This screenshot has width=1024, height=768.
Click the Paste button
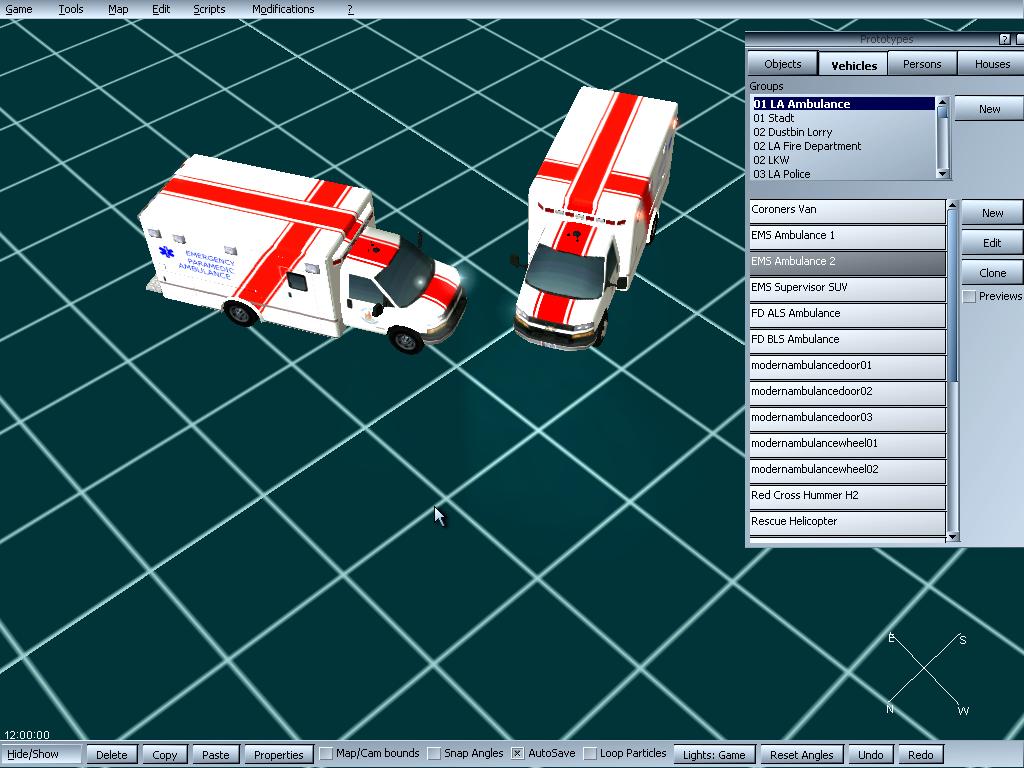pos(216,754)
